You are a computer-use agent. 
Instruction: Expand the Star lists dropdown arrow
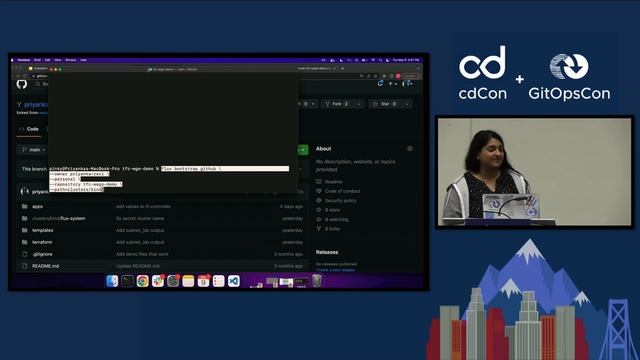pos(407,104)
